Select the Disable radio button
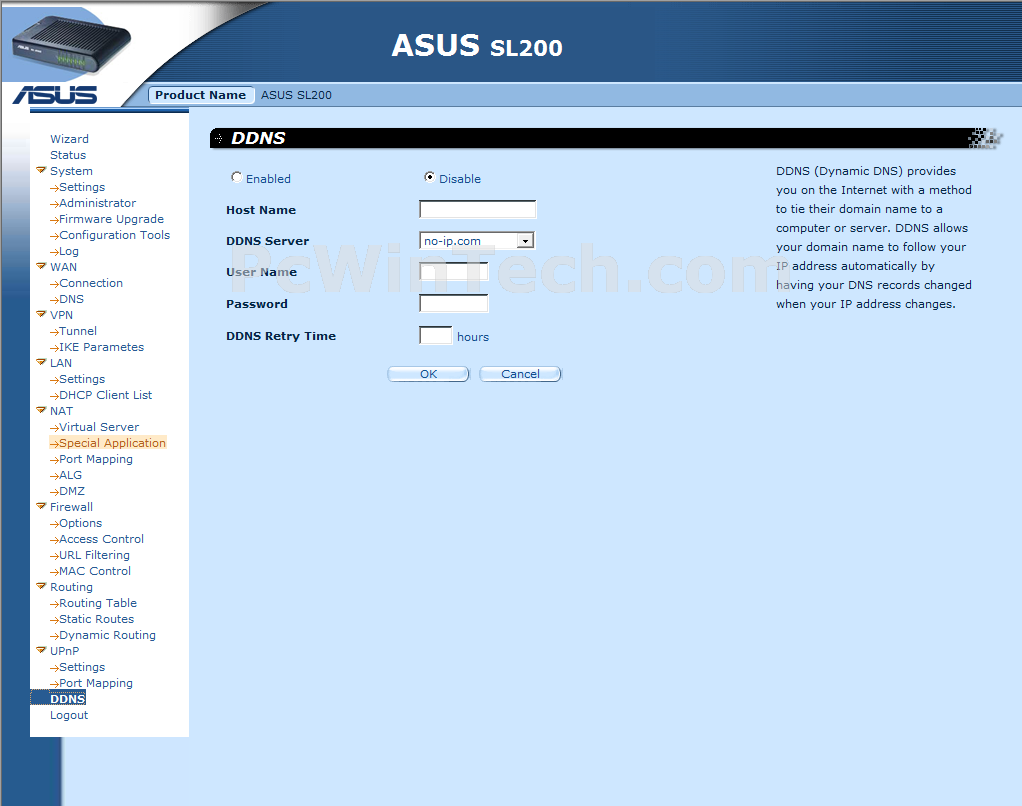 [x=430, y=177]
